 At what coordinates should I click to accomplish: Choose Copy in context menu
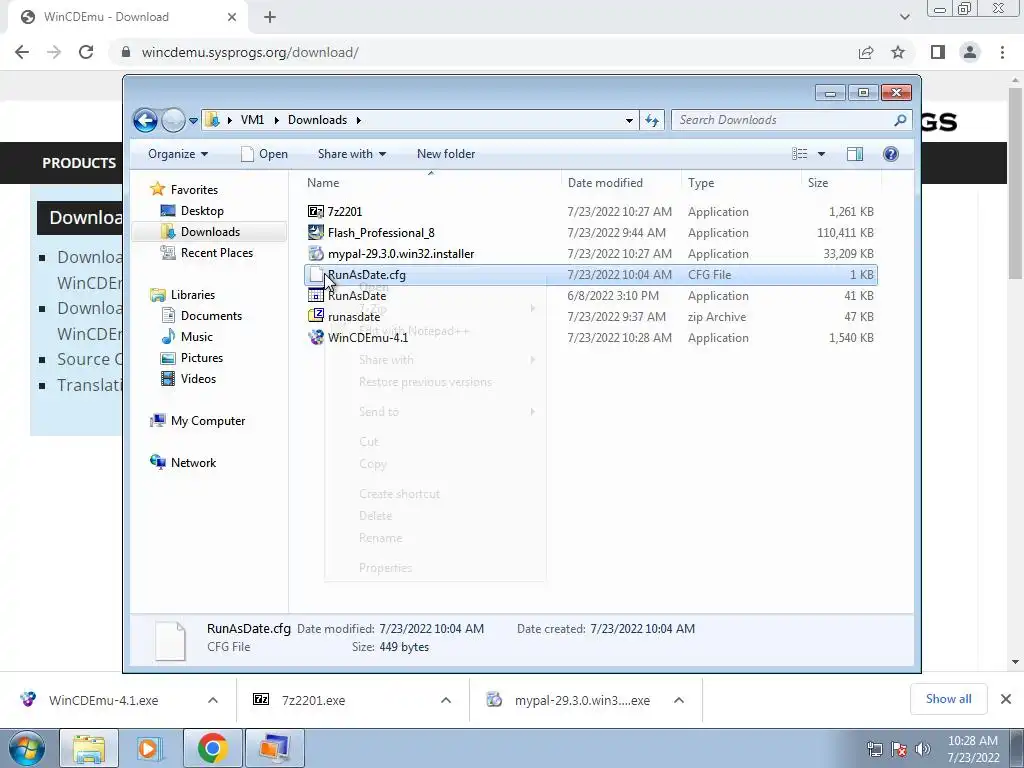(436, 464)
